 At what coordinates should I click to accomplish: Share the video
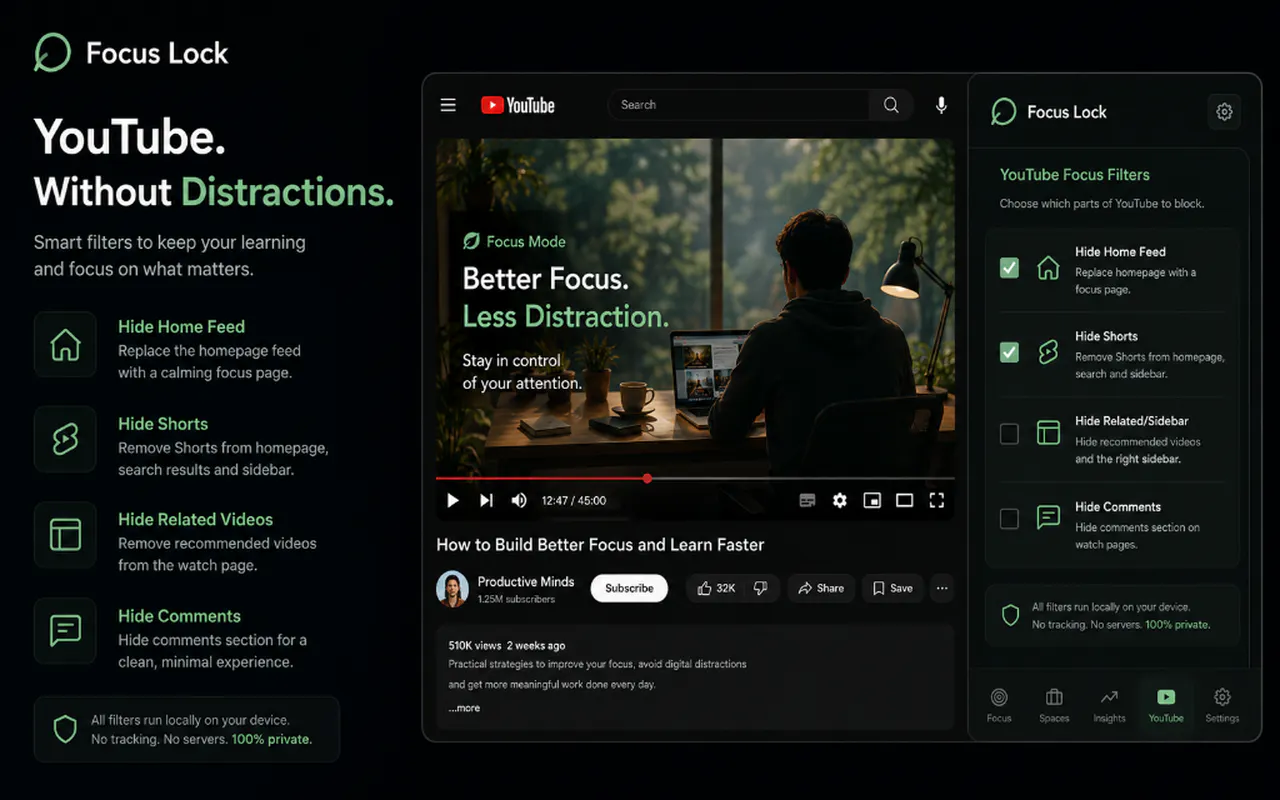(820, 588)
